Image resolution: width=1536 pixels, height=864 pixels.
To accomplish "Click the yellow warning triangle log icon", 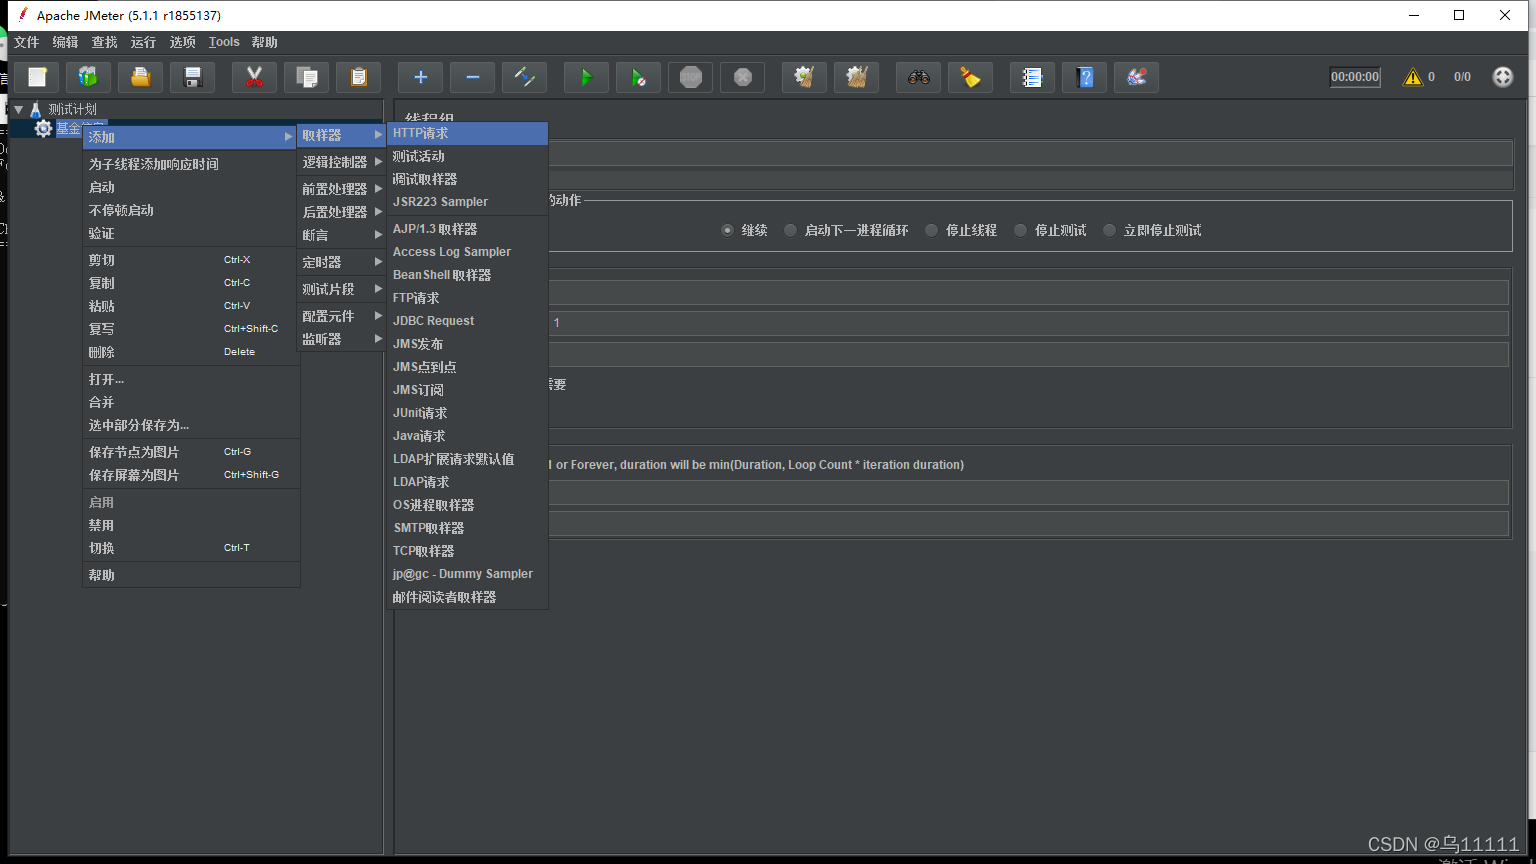I will [1413, 77].
